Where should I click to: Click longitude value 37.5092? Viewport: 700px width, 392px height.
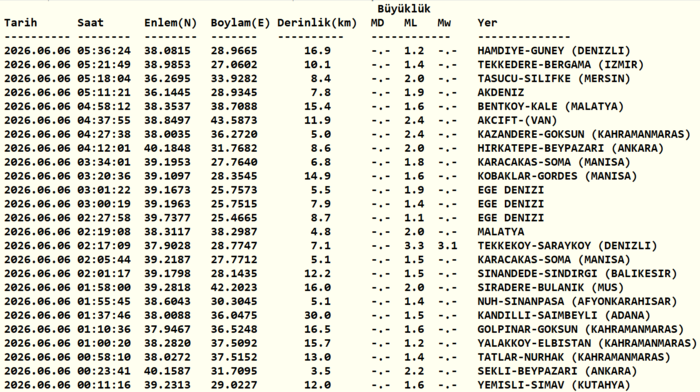pos(234,343)
